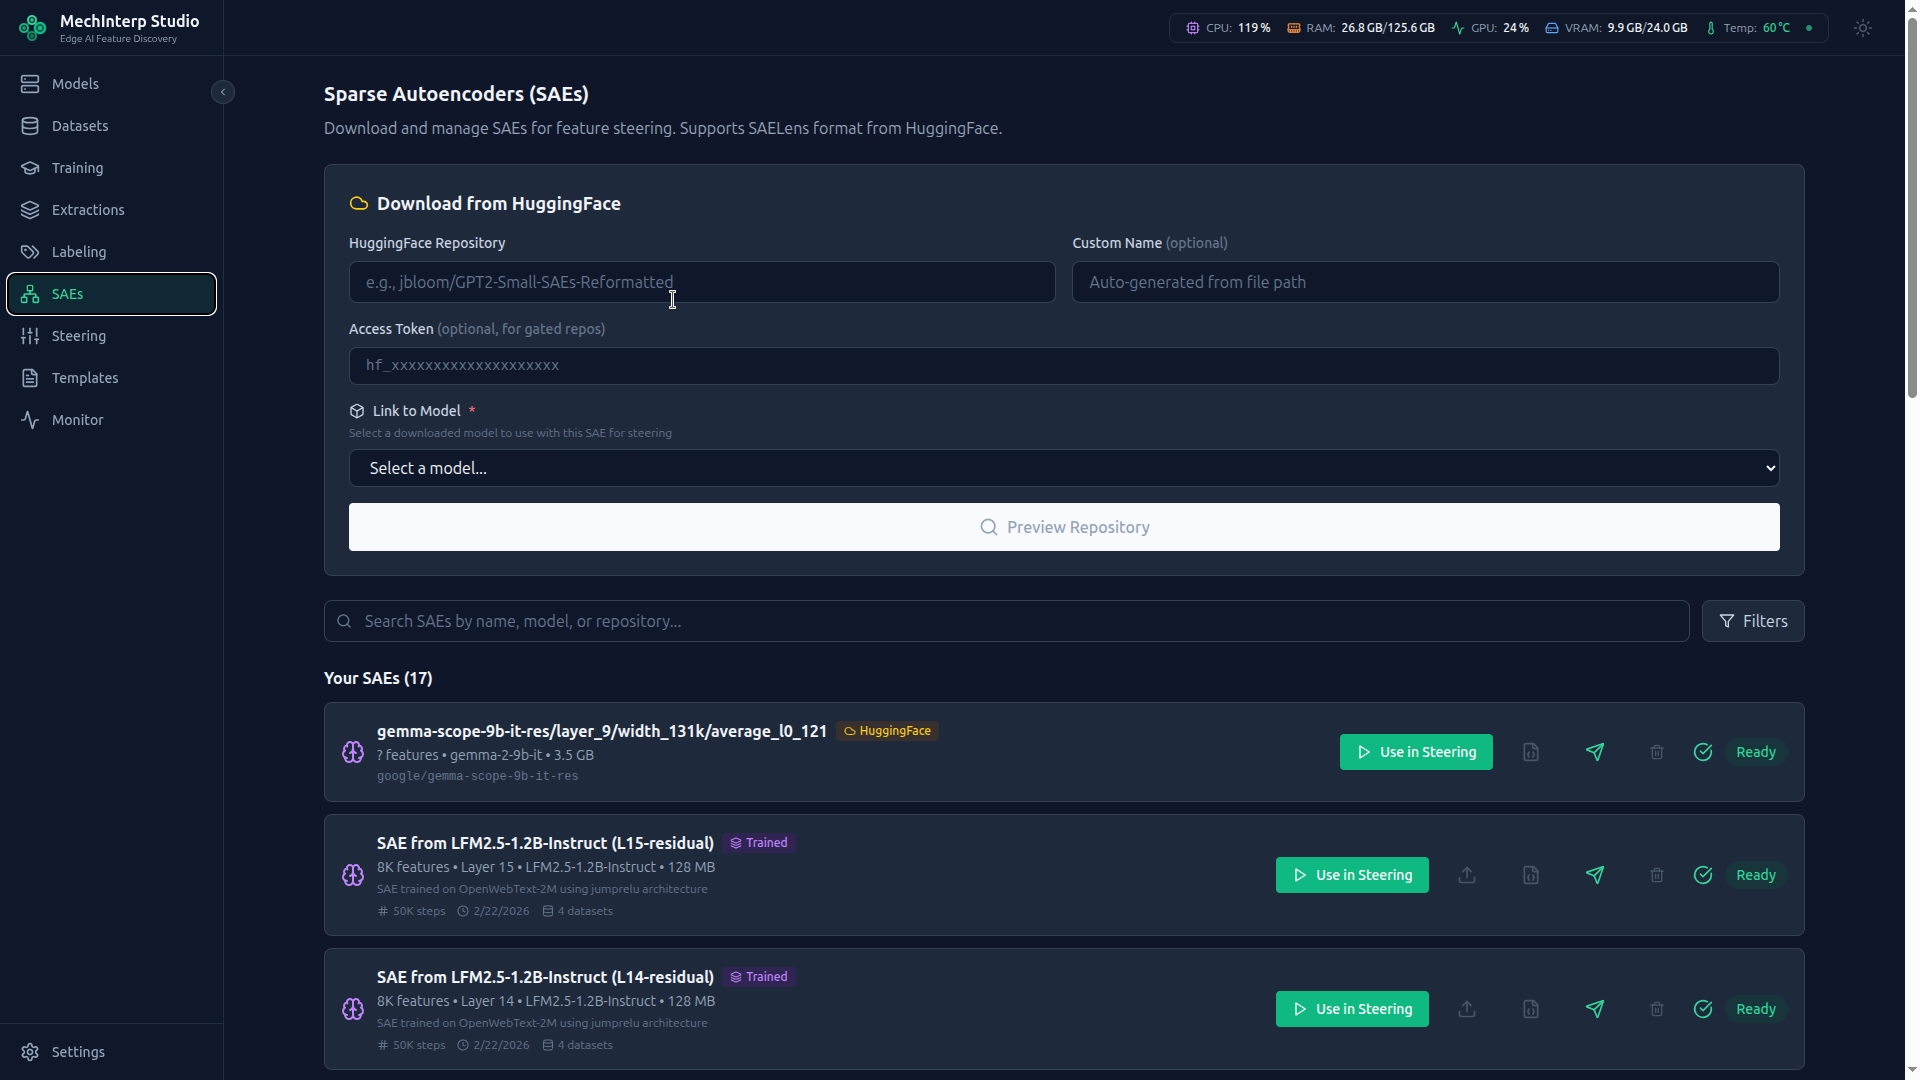View config file of gemma-scope SAE

coord(1531,752)
